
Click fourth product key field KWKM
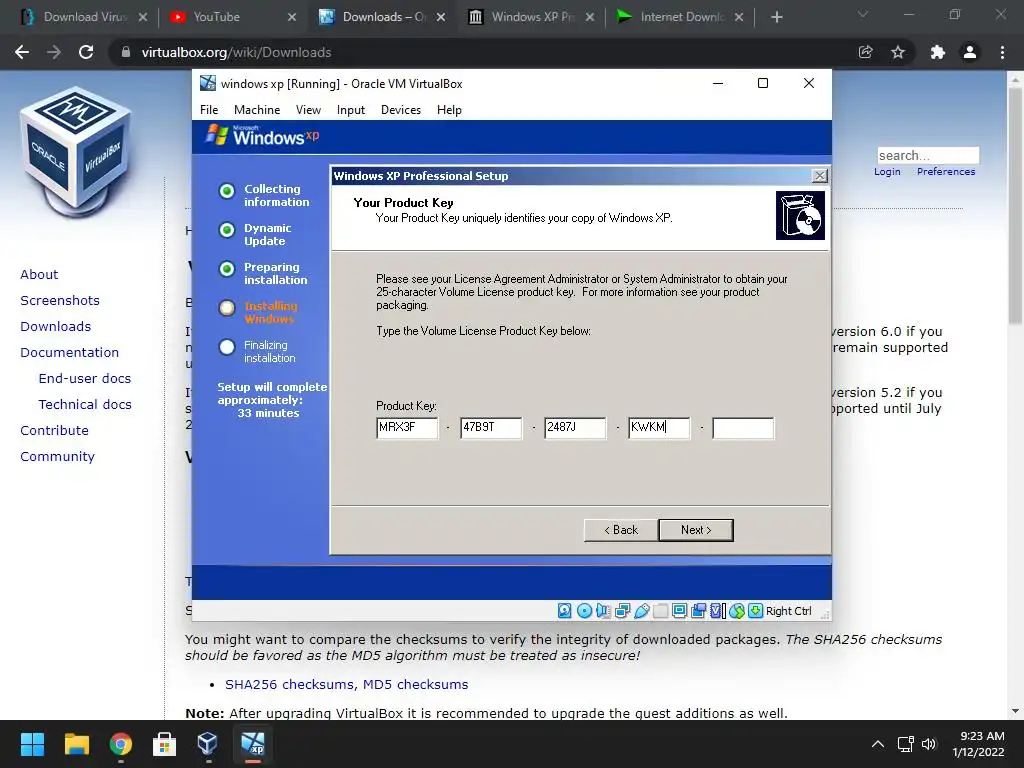(659, 428)
